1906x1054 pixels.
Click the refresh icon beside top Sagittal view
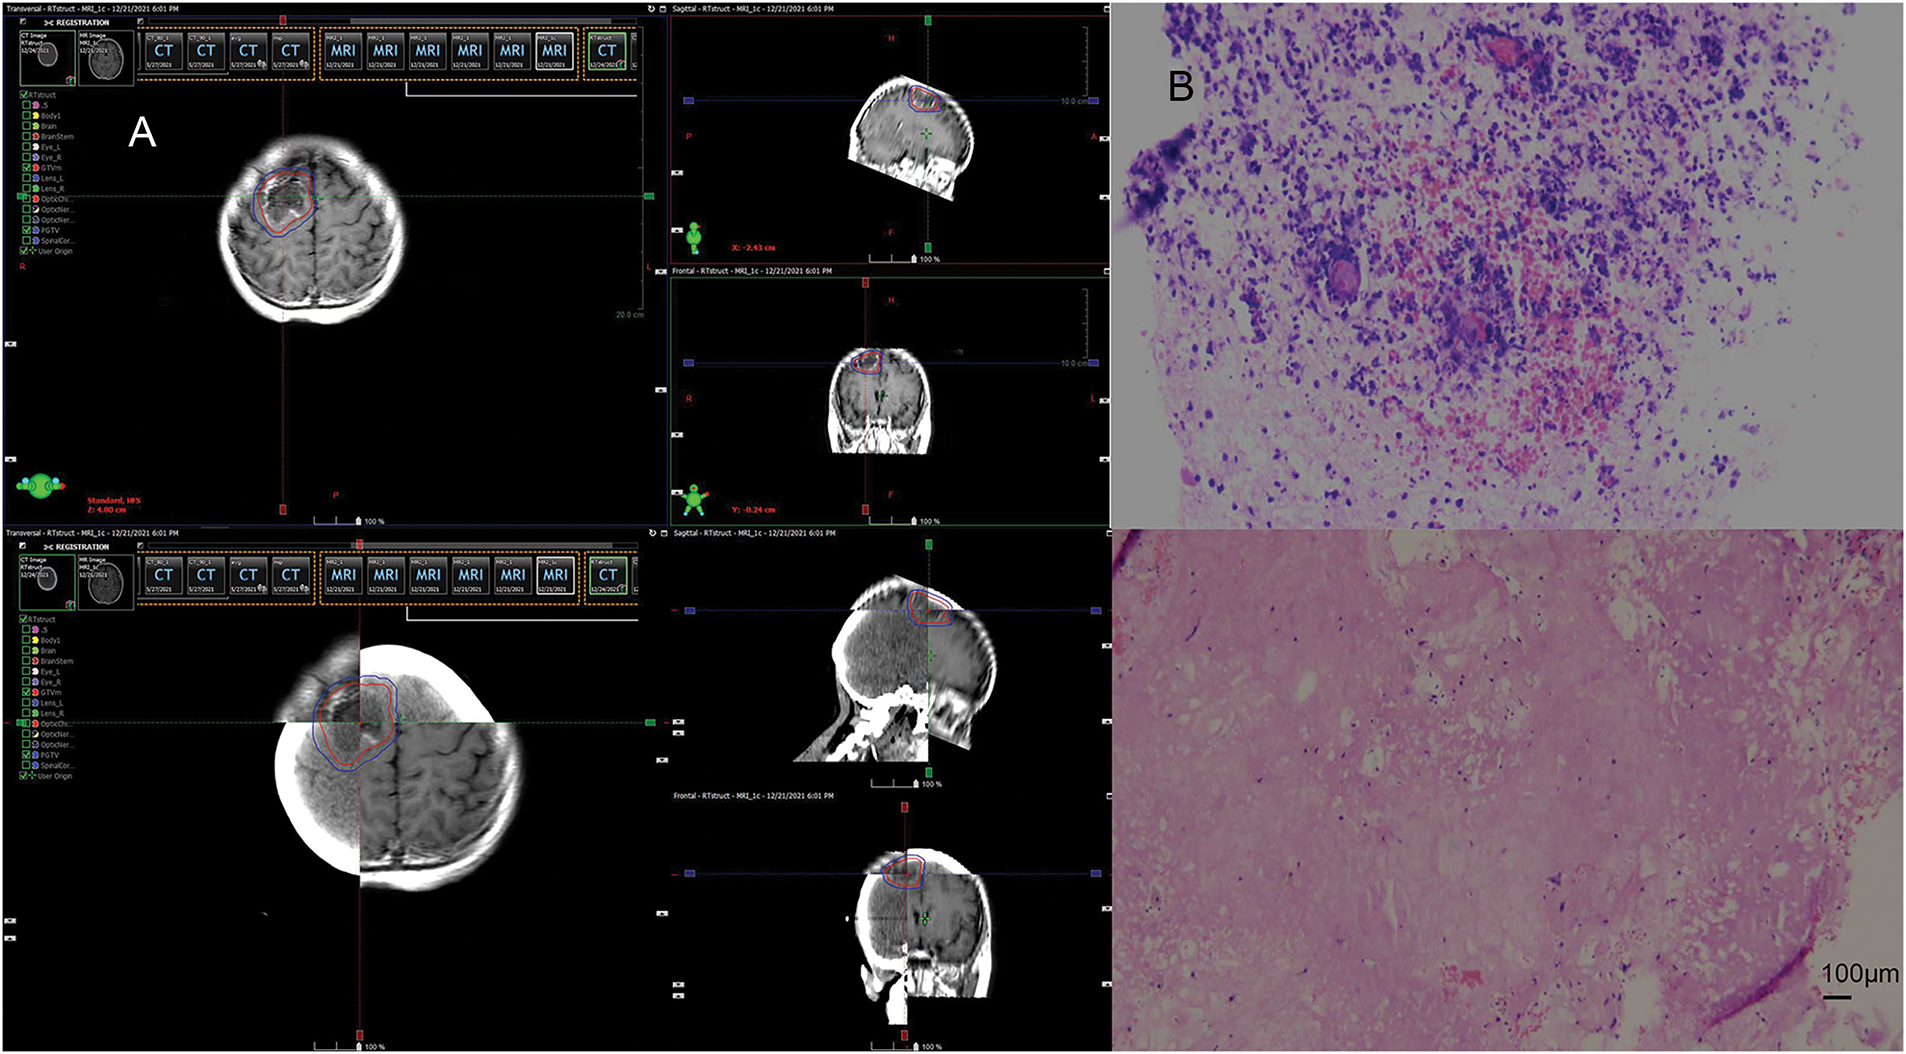click(x=652, y=9)
